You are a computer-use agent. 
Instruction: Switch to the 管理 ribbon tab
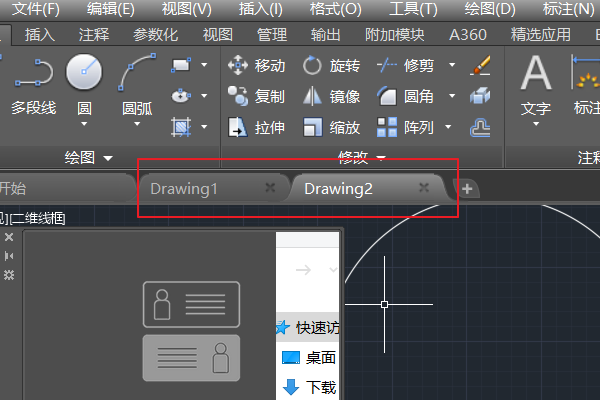(271, 35)
